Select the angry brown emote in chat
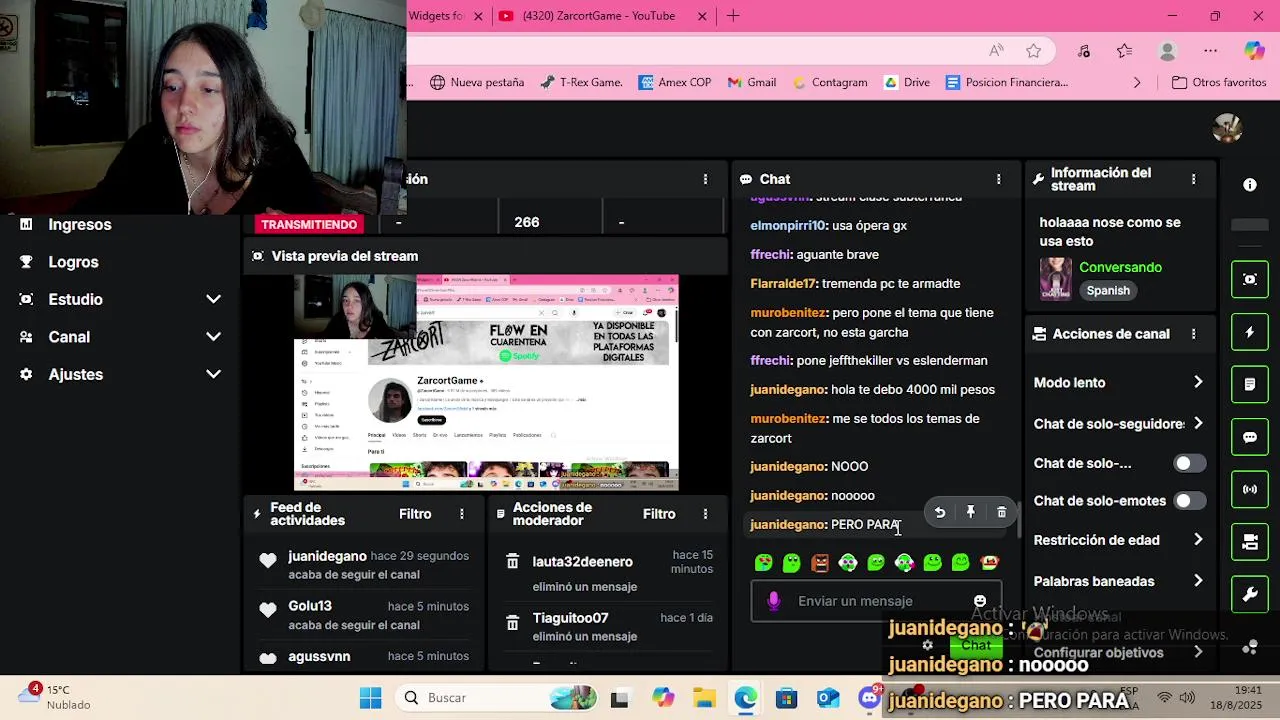Screen dimensions: 1280x720 [x=820, y=563]
